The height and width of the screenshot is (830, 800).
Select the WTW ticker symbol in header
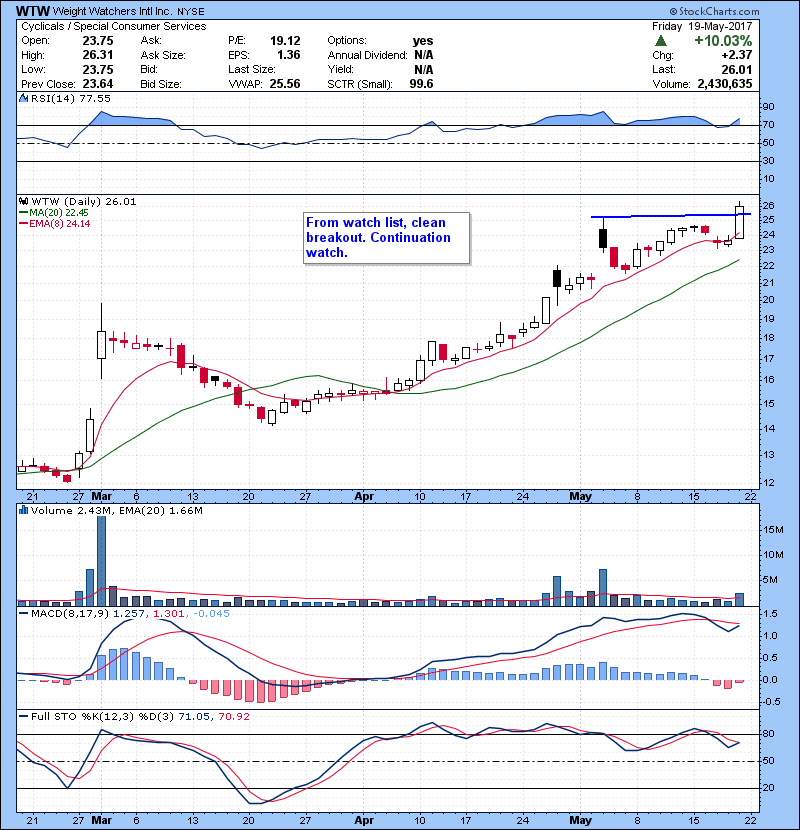(33, 11)
